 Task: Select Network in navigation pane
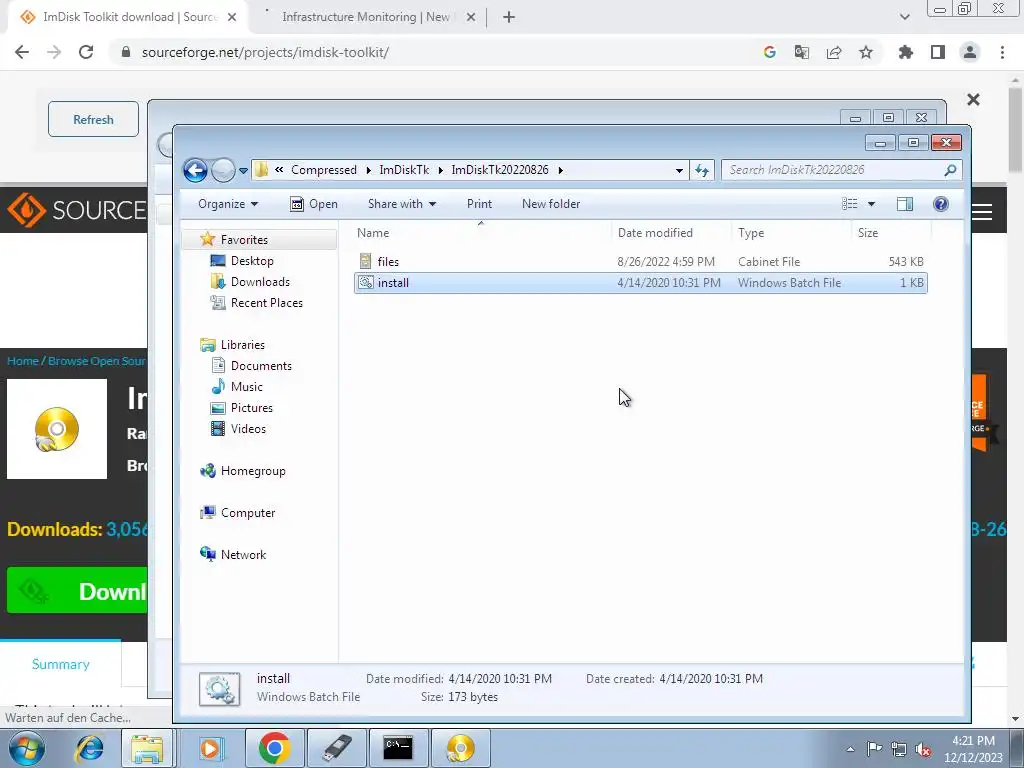pos(243,554)
